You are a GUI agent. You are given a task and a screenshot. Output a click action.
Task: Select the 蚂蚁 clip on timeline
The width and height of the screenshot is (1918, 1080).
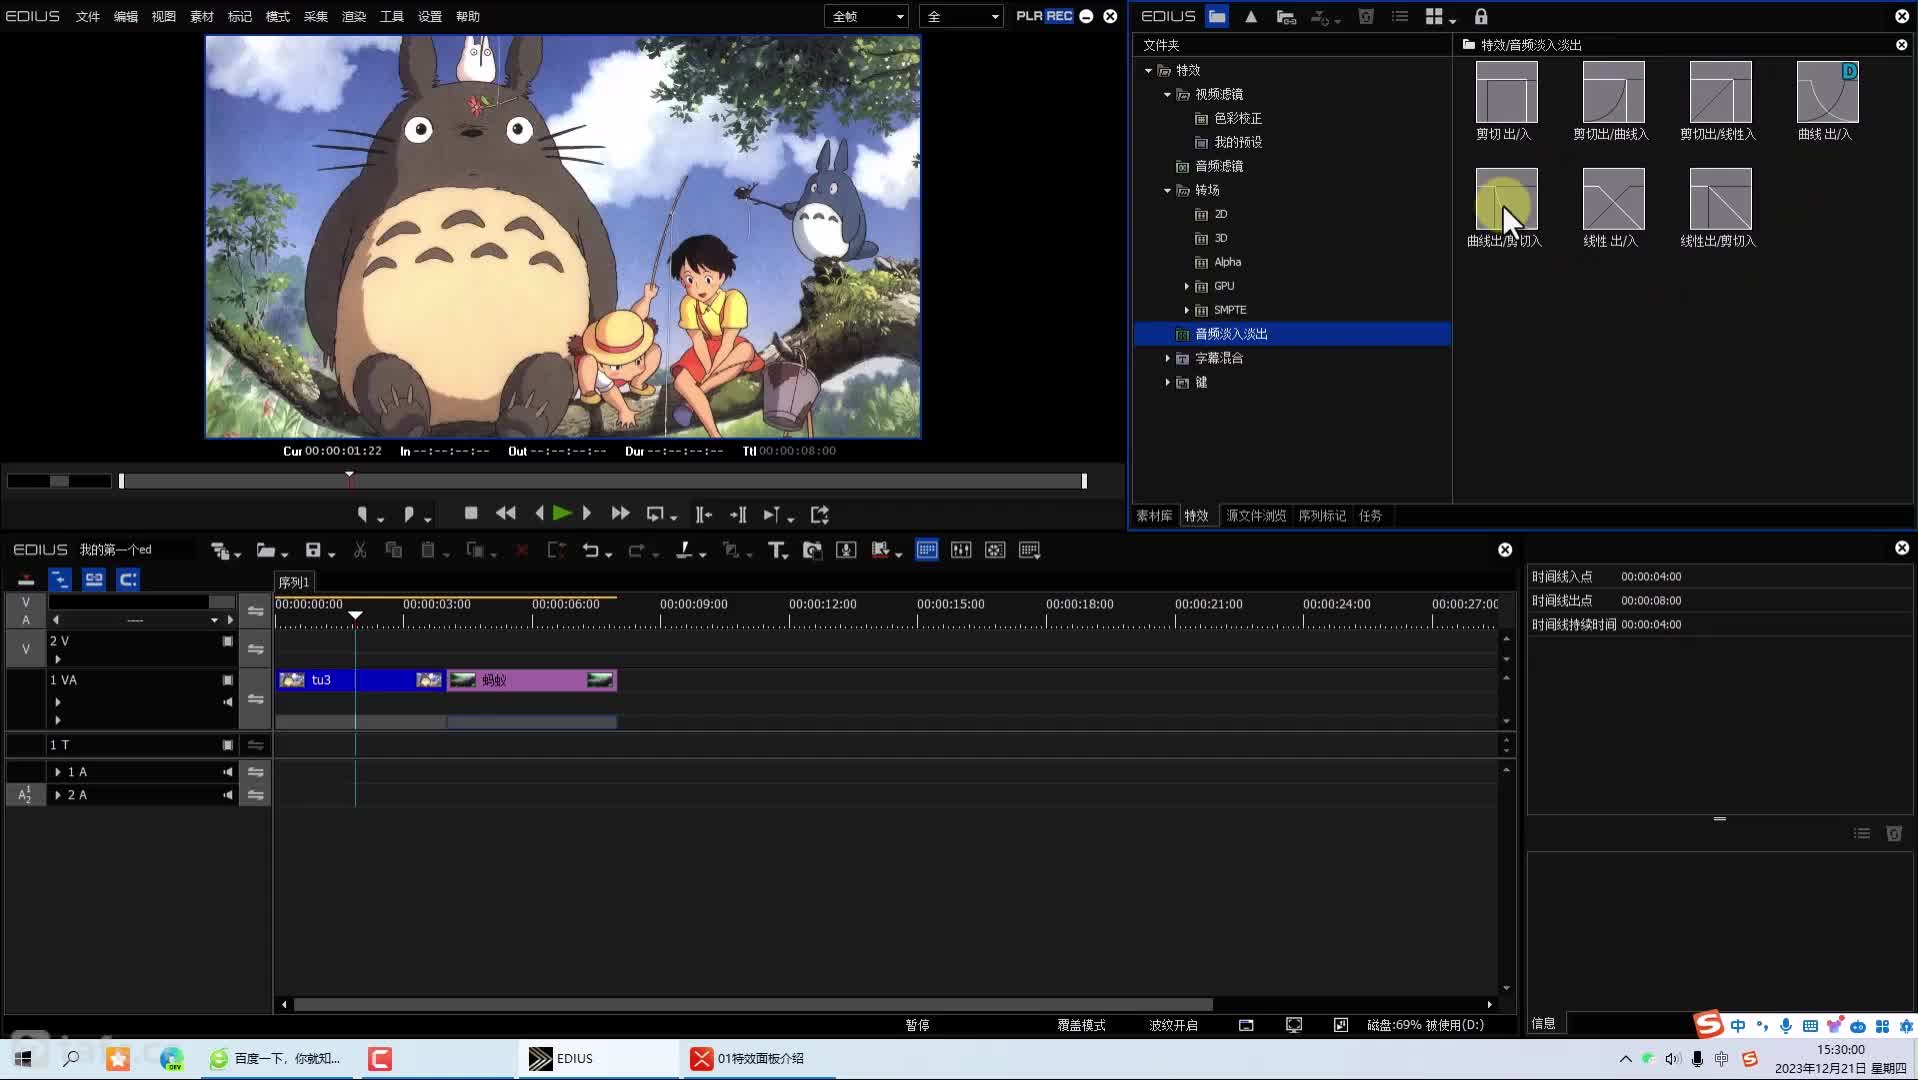[532, 680]
